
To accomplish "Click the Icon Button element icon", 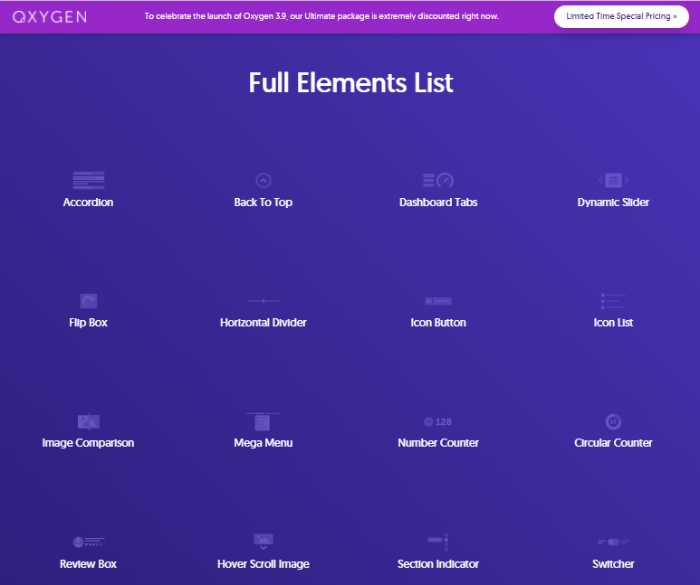I will [x=438, y=301].
